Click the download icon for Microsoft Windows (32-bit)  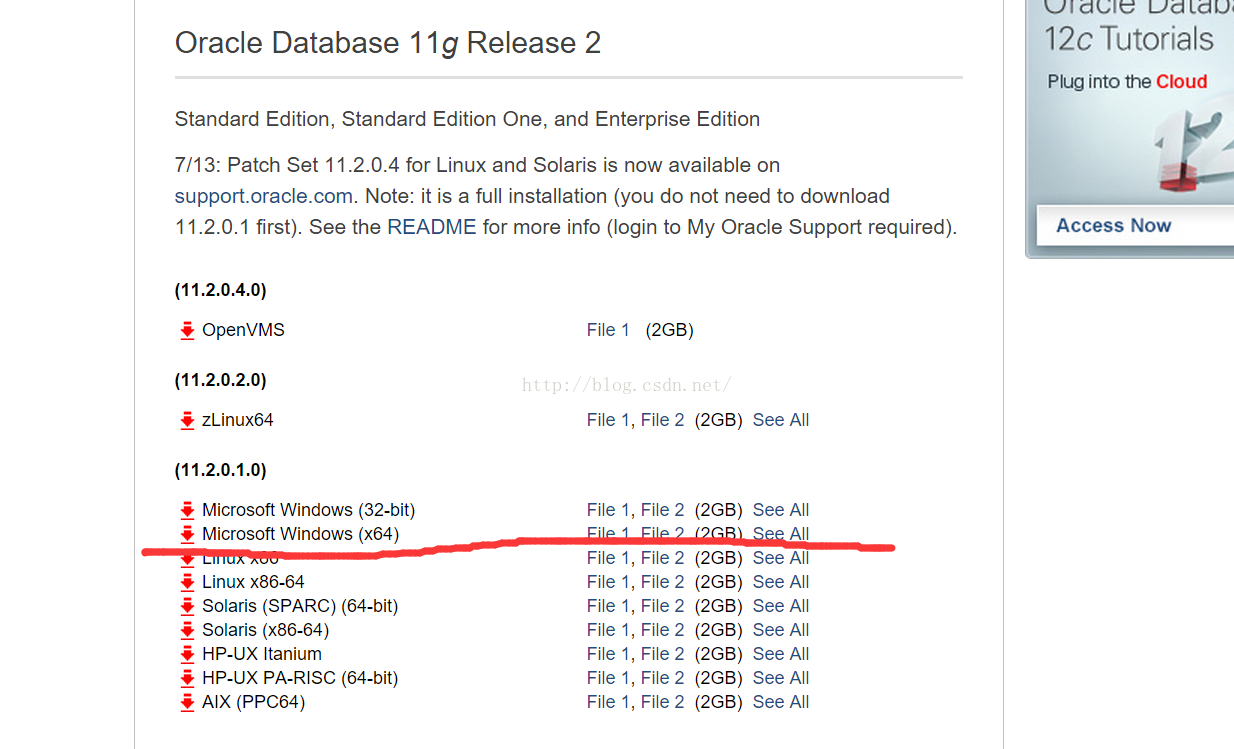(x=187, y=511)
